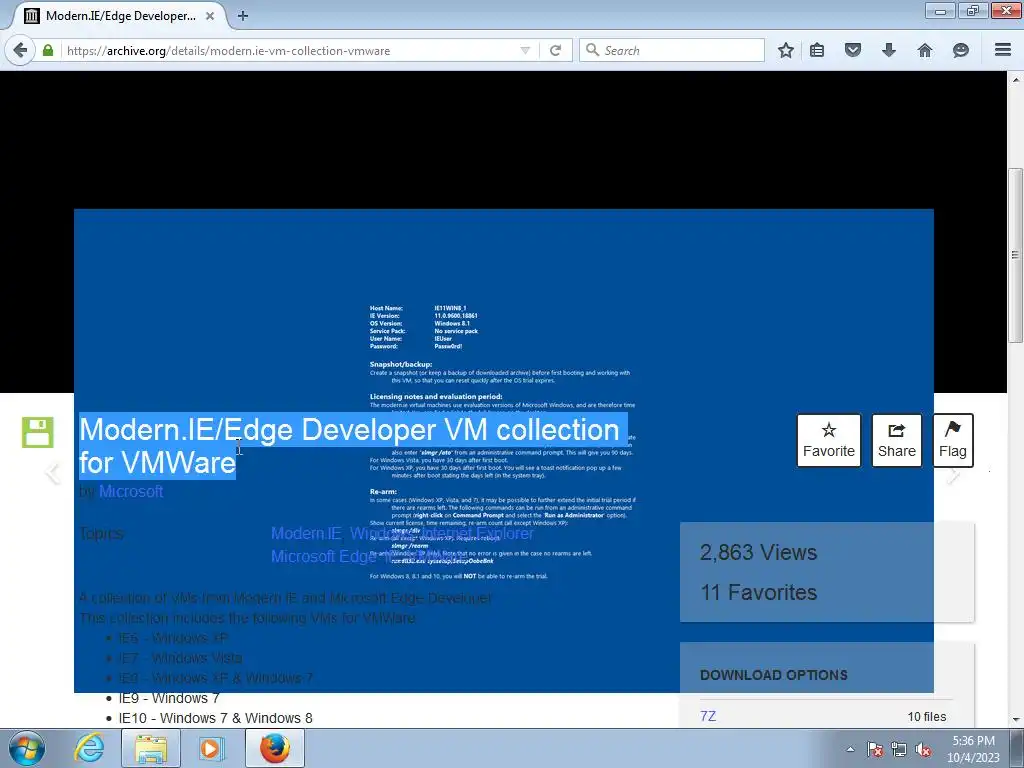Click the green floppy disk software icon

tap(38, 432)
